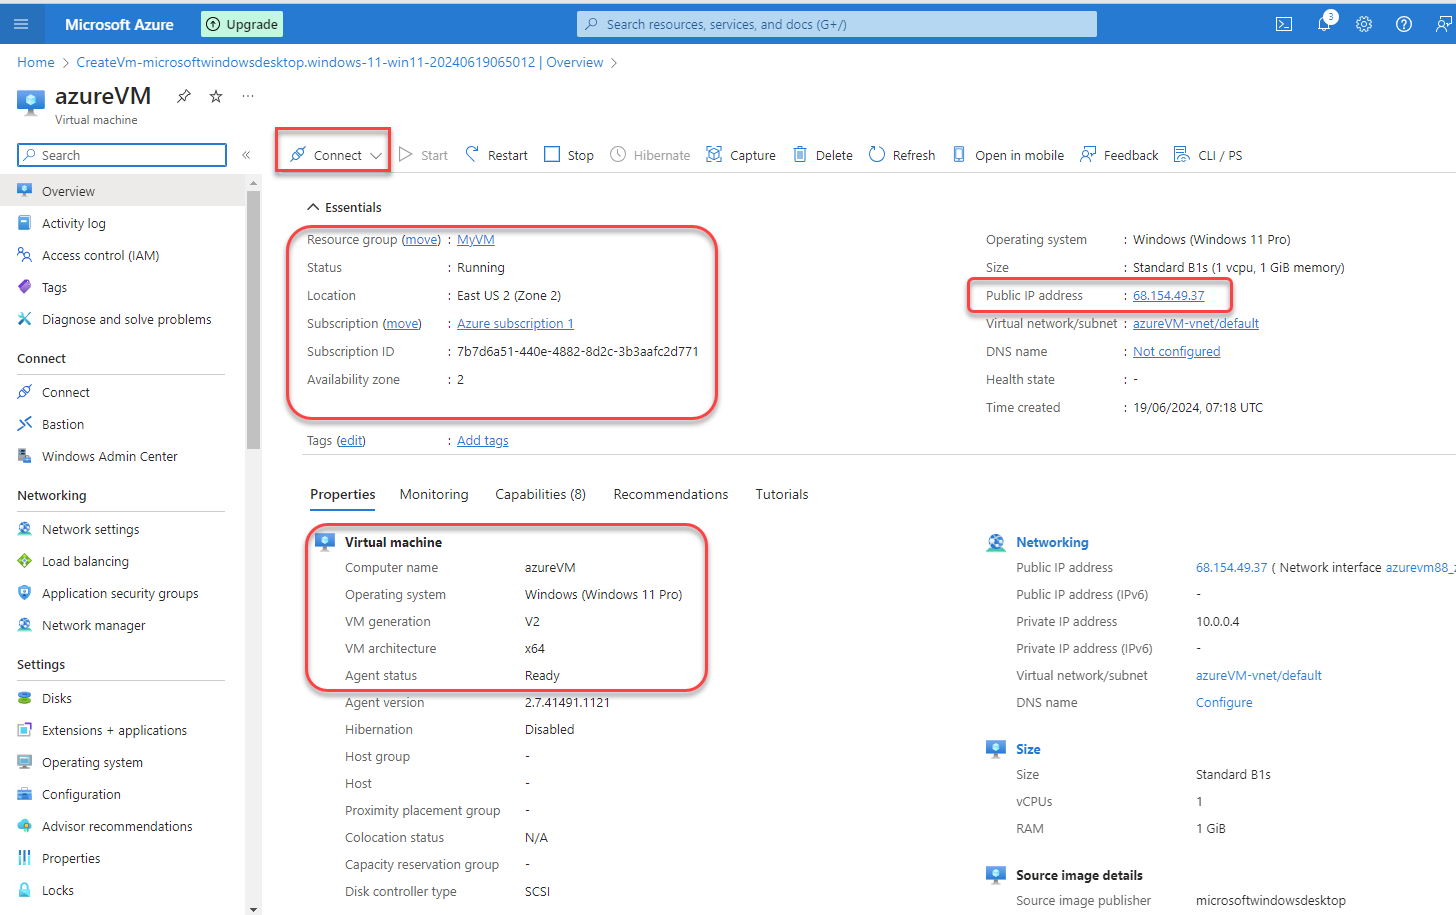Open Azure Cloud Shell in the top bar
Screen dimensions: 1456x915
tap(1283, 23)
